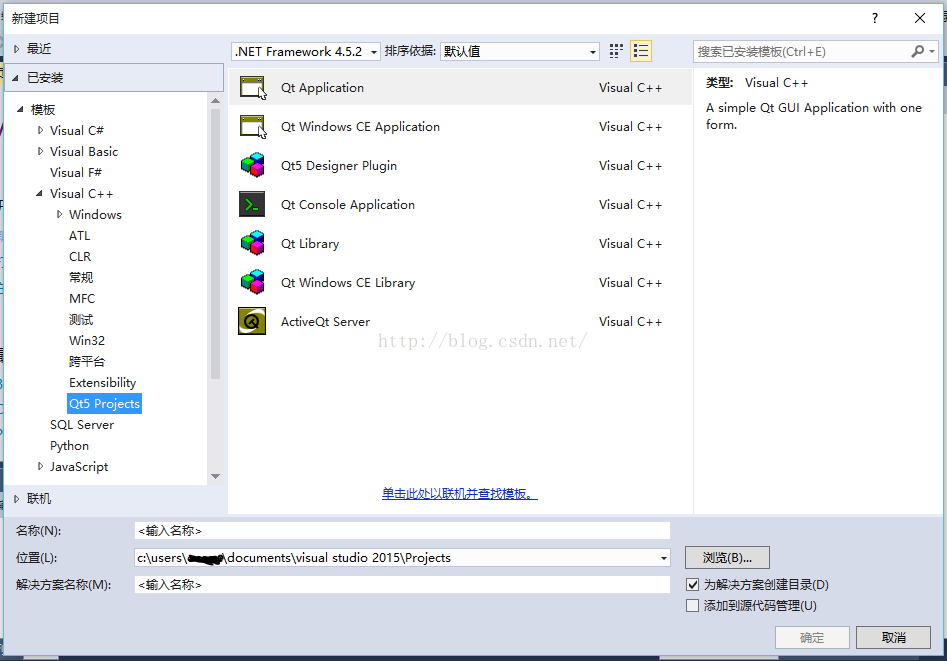The image size is (947, 661).
Task: Click the template tree scrollbar thumb
Action: [216, 245]
